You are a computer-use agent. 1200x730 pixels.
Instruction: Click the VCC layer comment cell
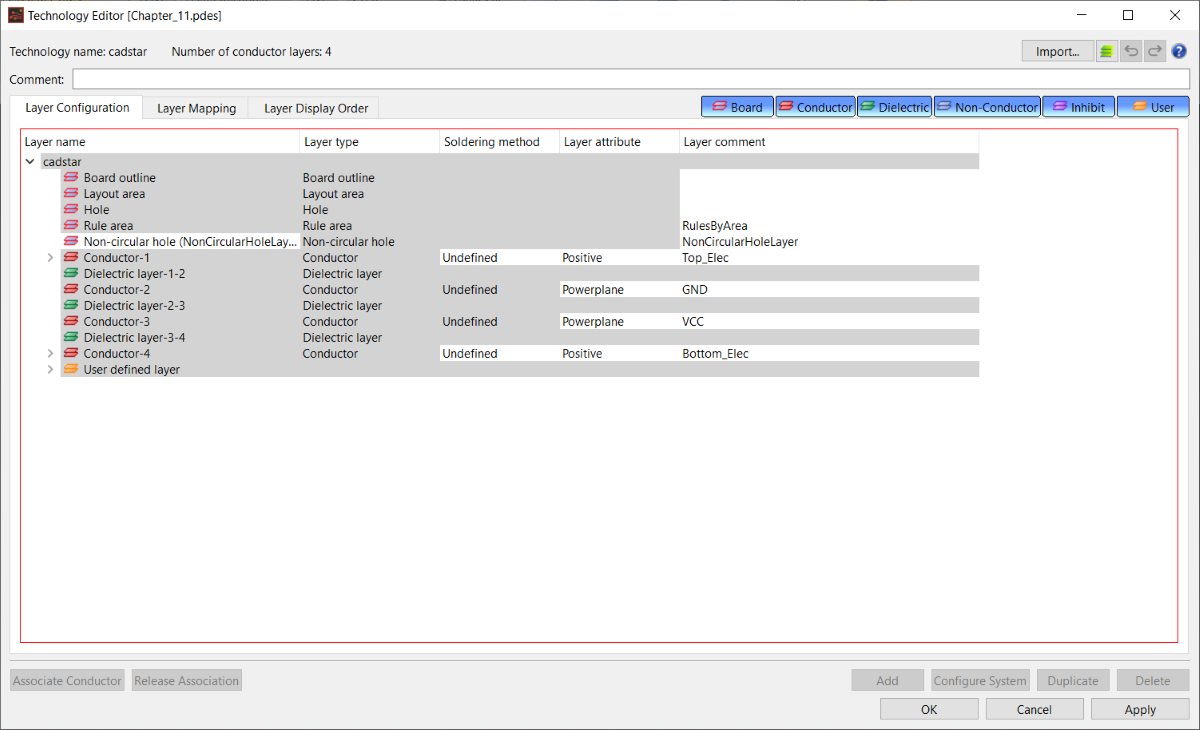pyautogui.click(x=829, y=322)
